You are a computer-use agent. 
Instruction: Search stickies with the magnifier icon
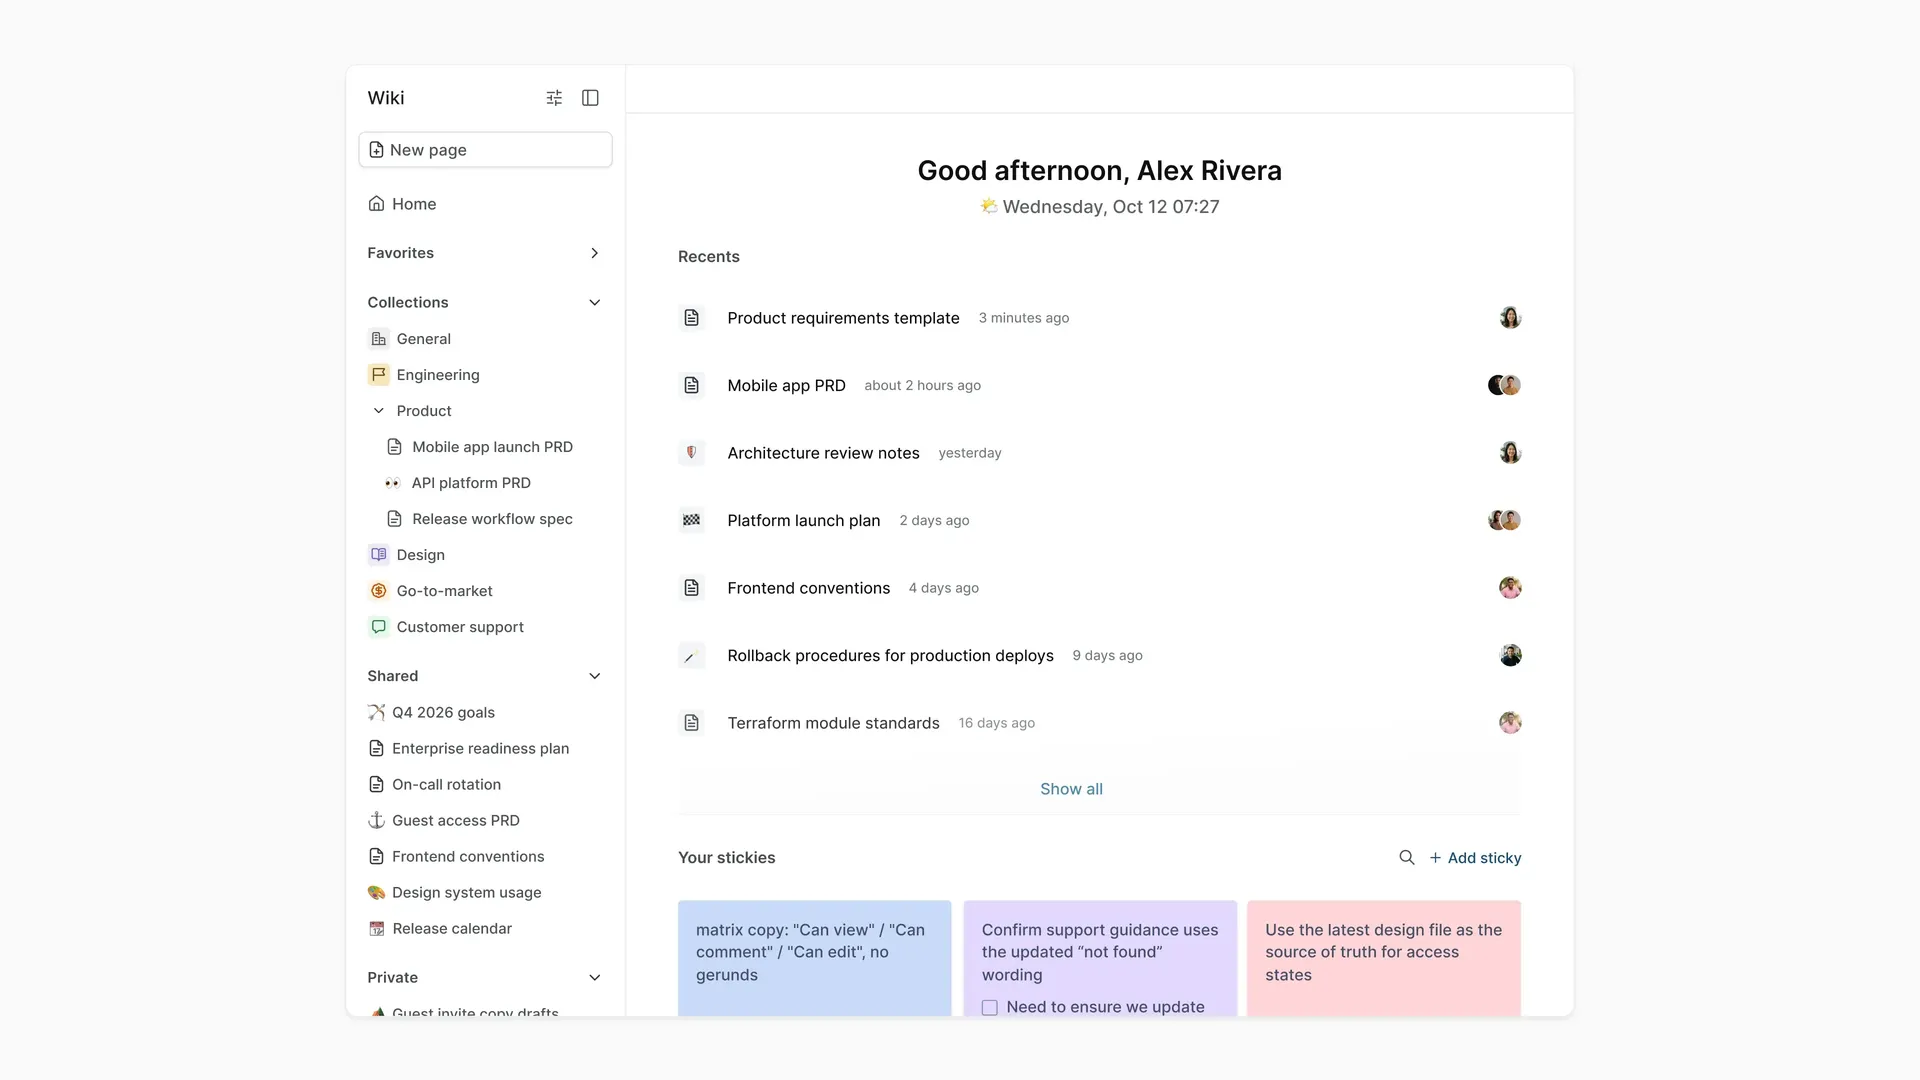tap(1406, 858)
